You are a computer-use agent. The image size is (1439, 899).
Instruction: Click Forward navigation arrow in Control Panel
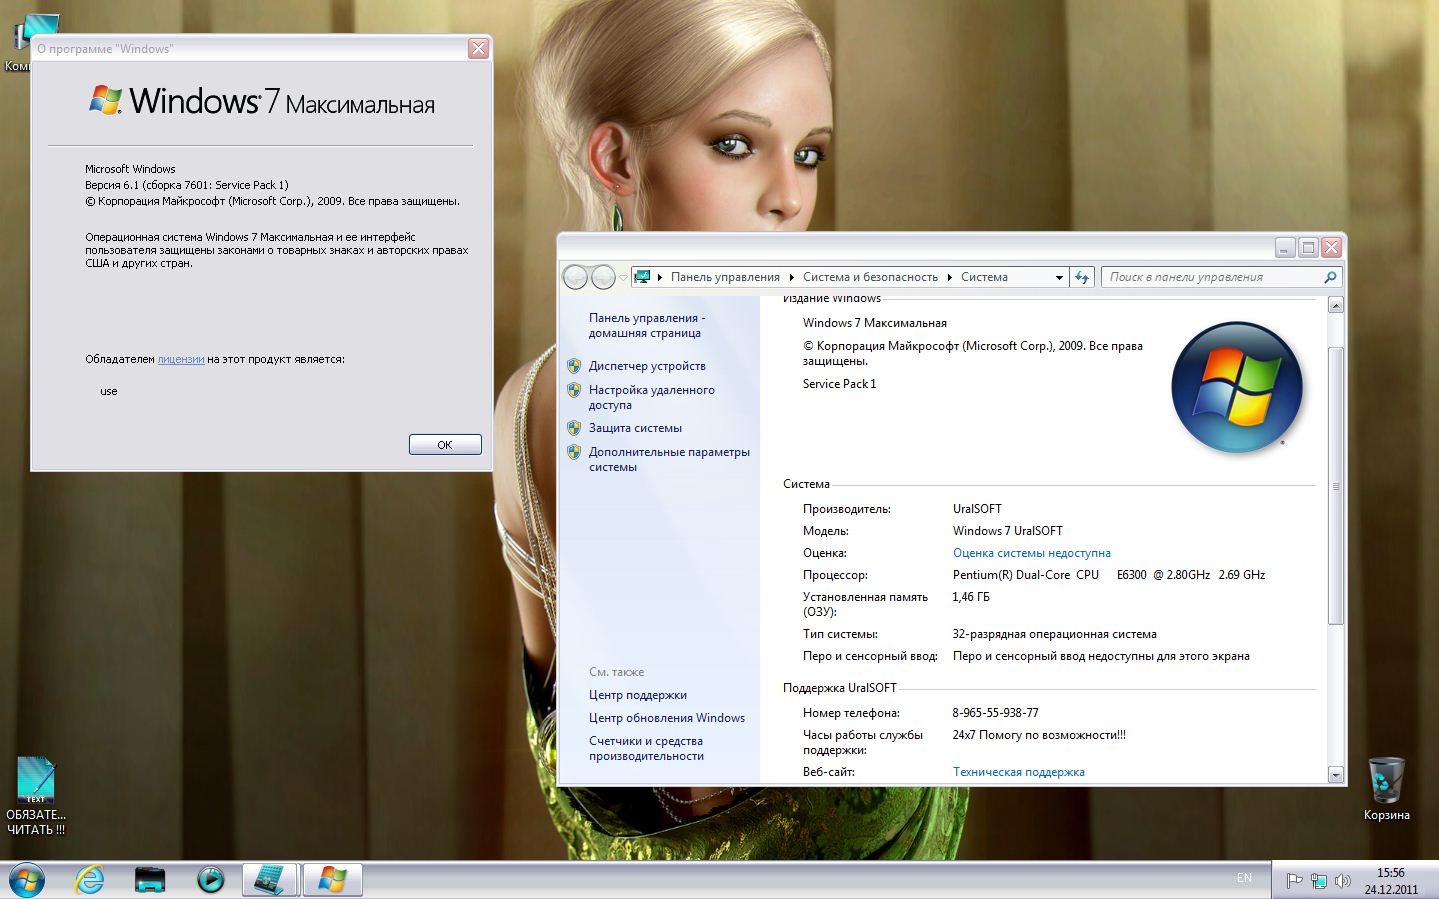[603, 277]
